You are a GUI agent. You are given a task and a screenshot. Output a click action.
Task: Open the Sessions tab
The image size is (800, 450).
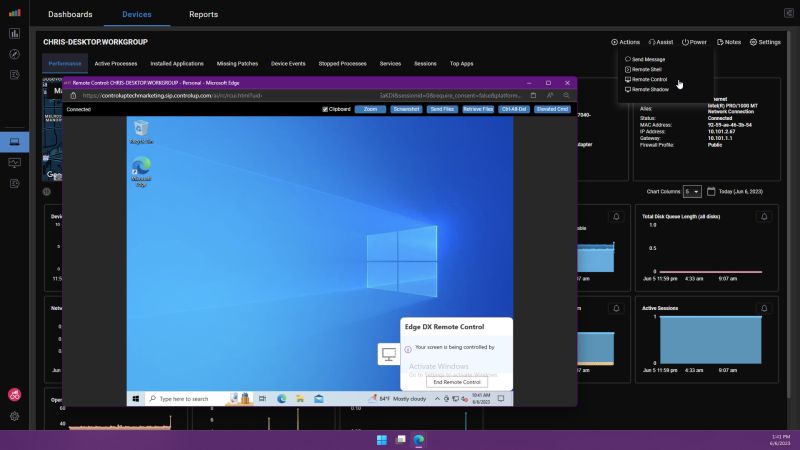click(425, 64)
